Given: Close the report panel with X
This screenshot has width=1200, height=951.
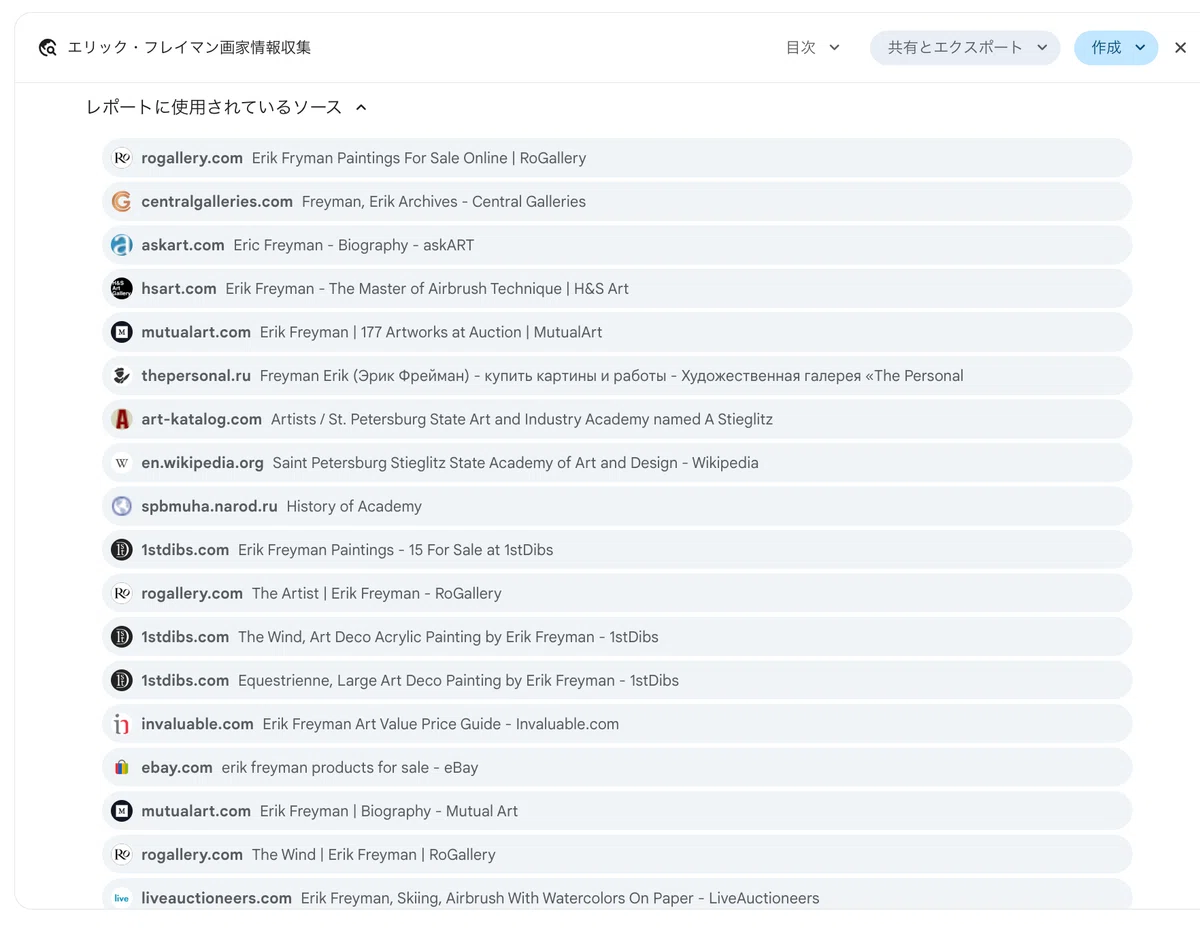Looking at the screenshot, I should (1180, 48).
